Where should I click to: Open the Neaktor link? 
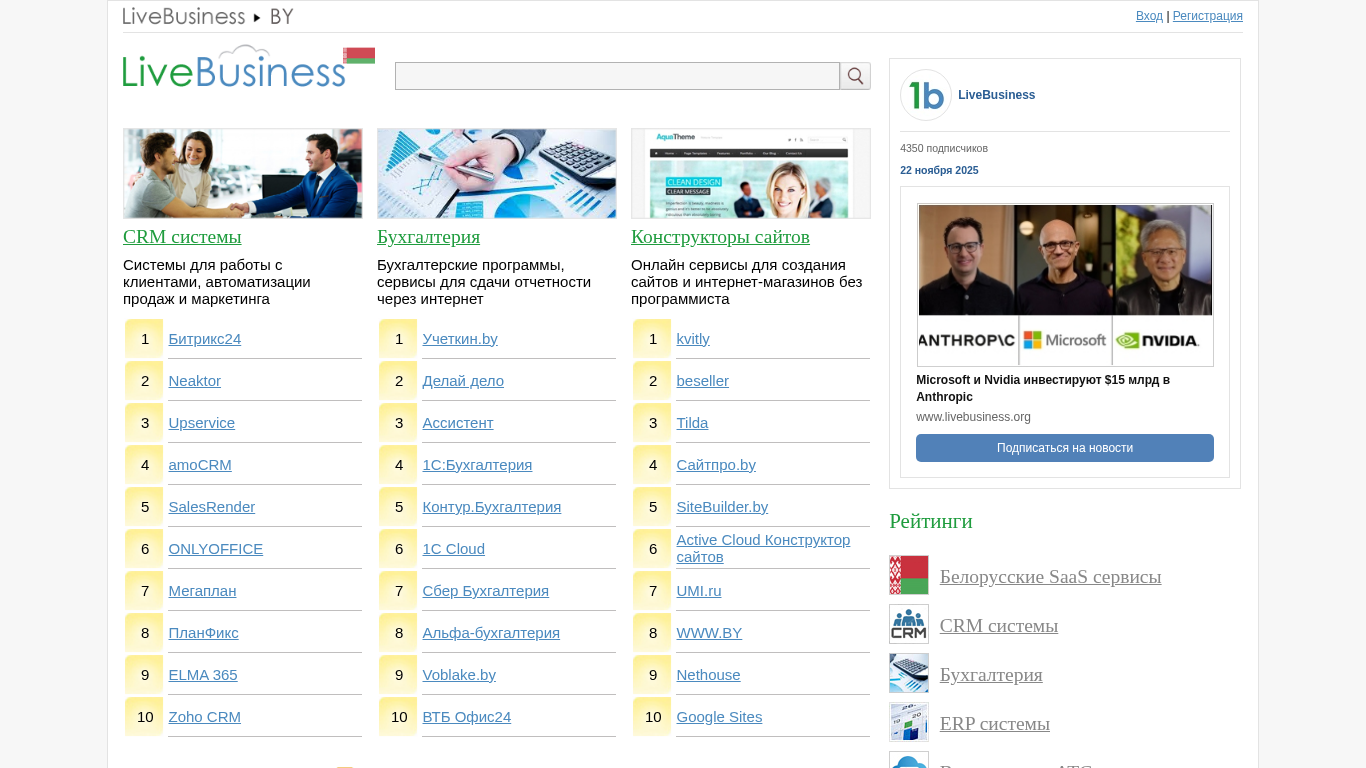coord(195,381)
